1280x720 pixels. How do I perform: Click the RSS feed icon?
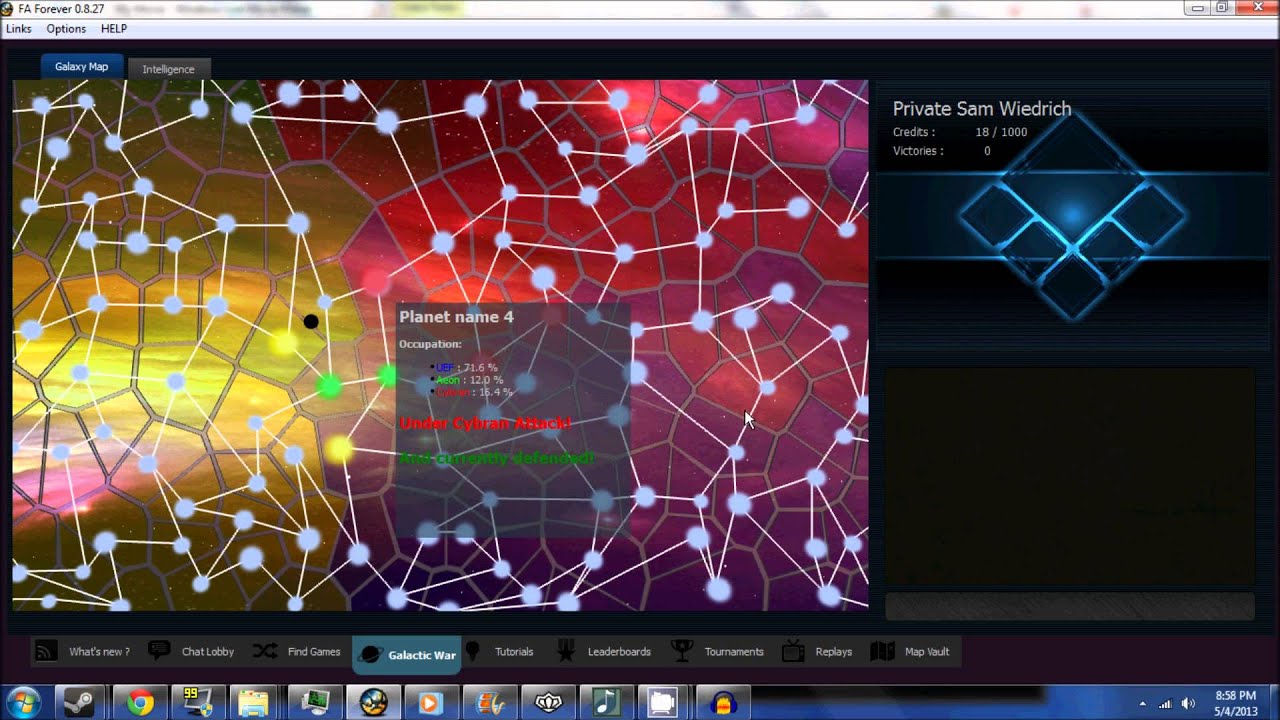[x=45, y=652]
